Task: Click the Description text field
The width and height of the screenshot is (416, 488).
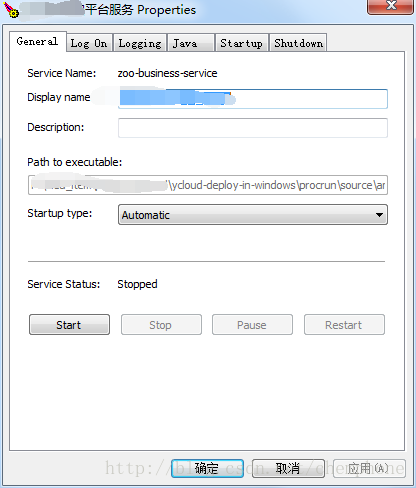Action: pyautogui.click(x=253, y=128)
